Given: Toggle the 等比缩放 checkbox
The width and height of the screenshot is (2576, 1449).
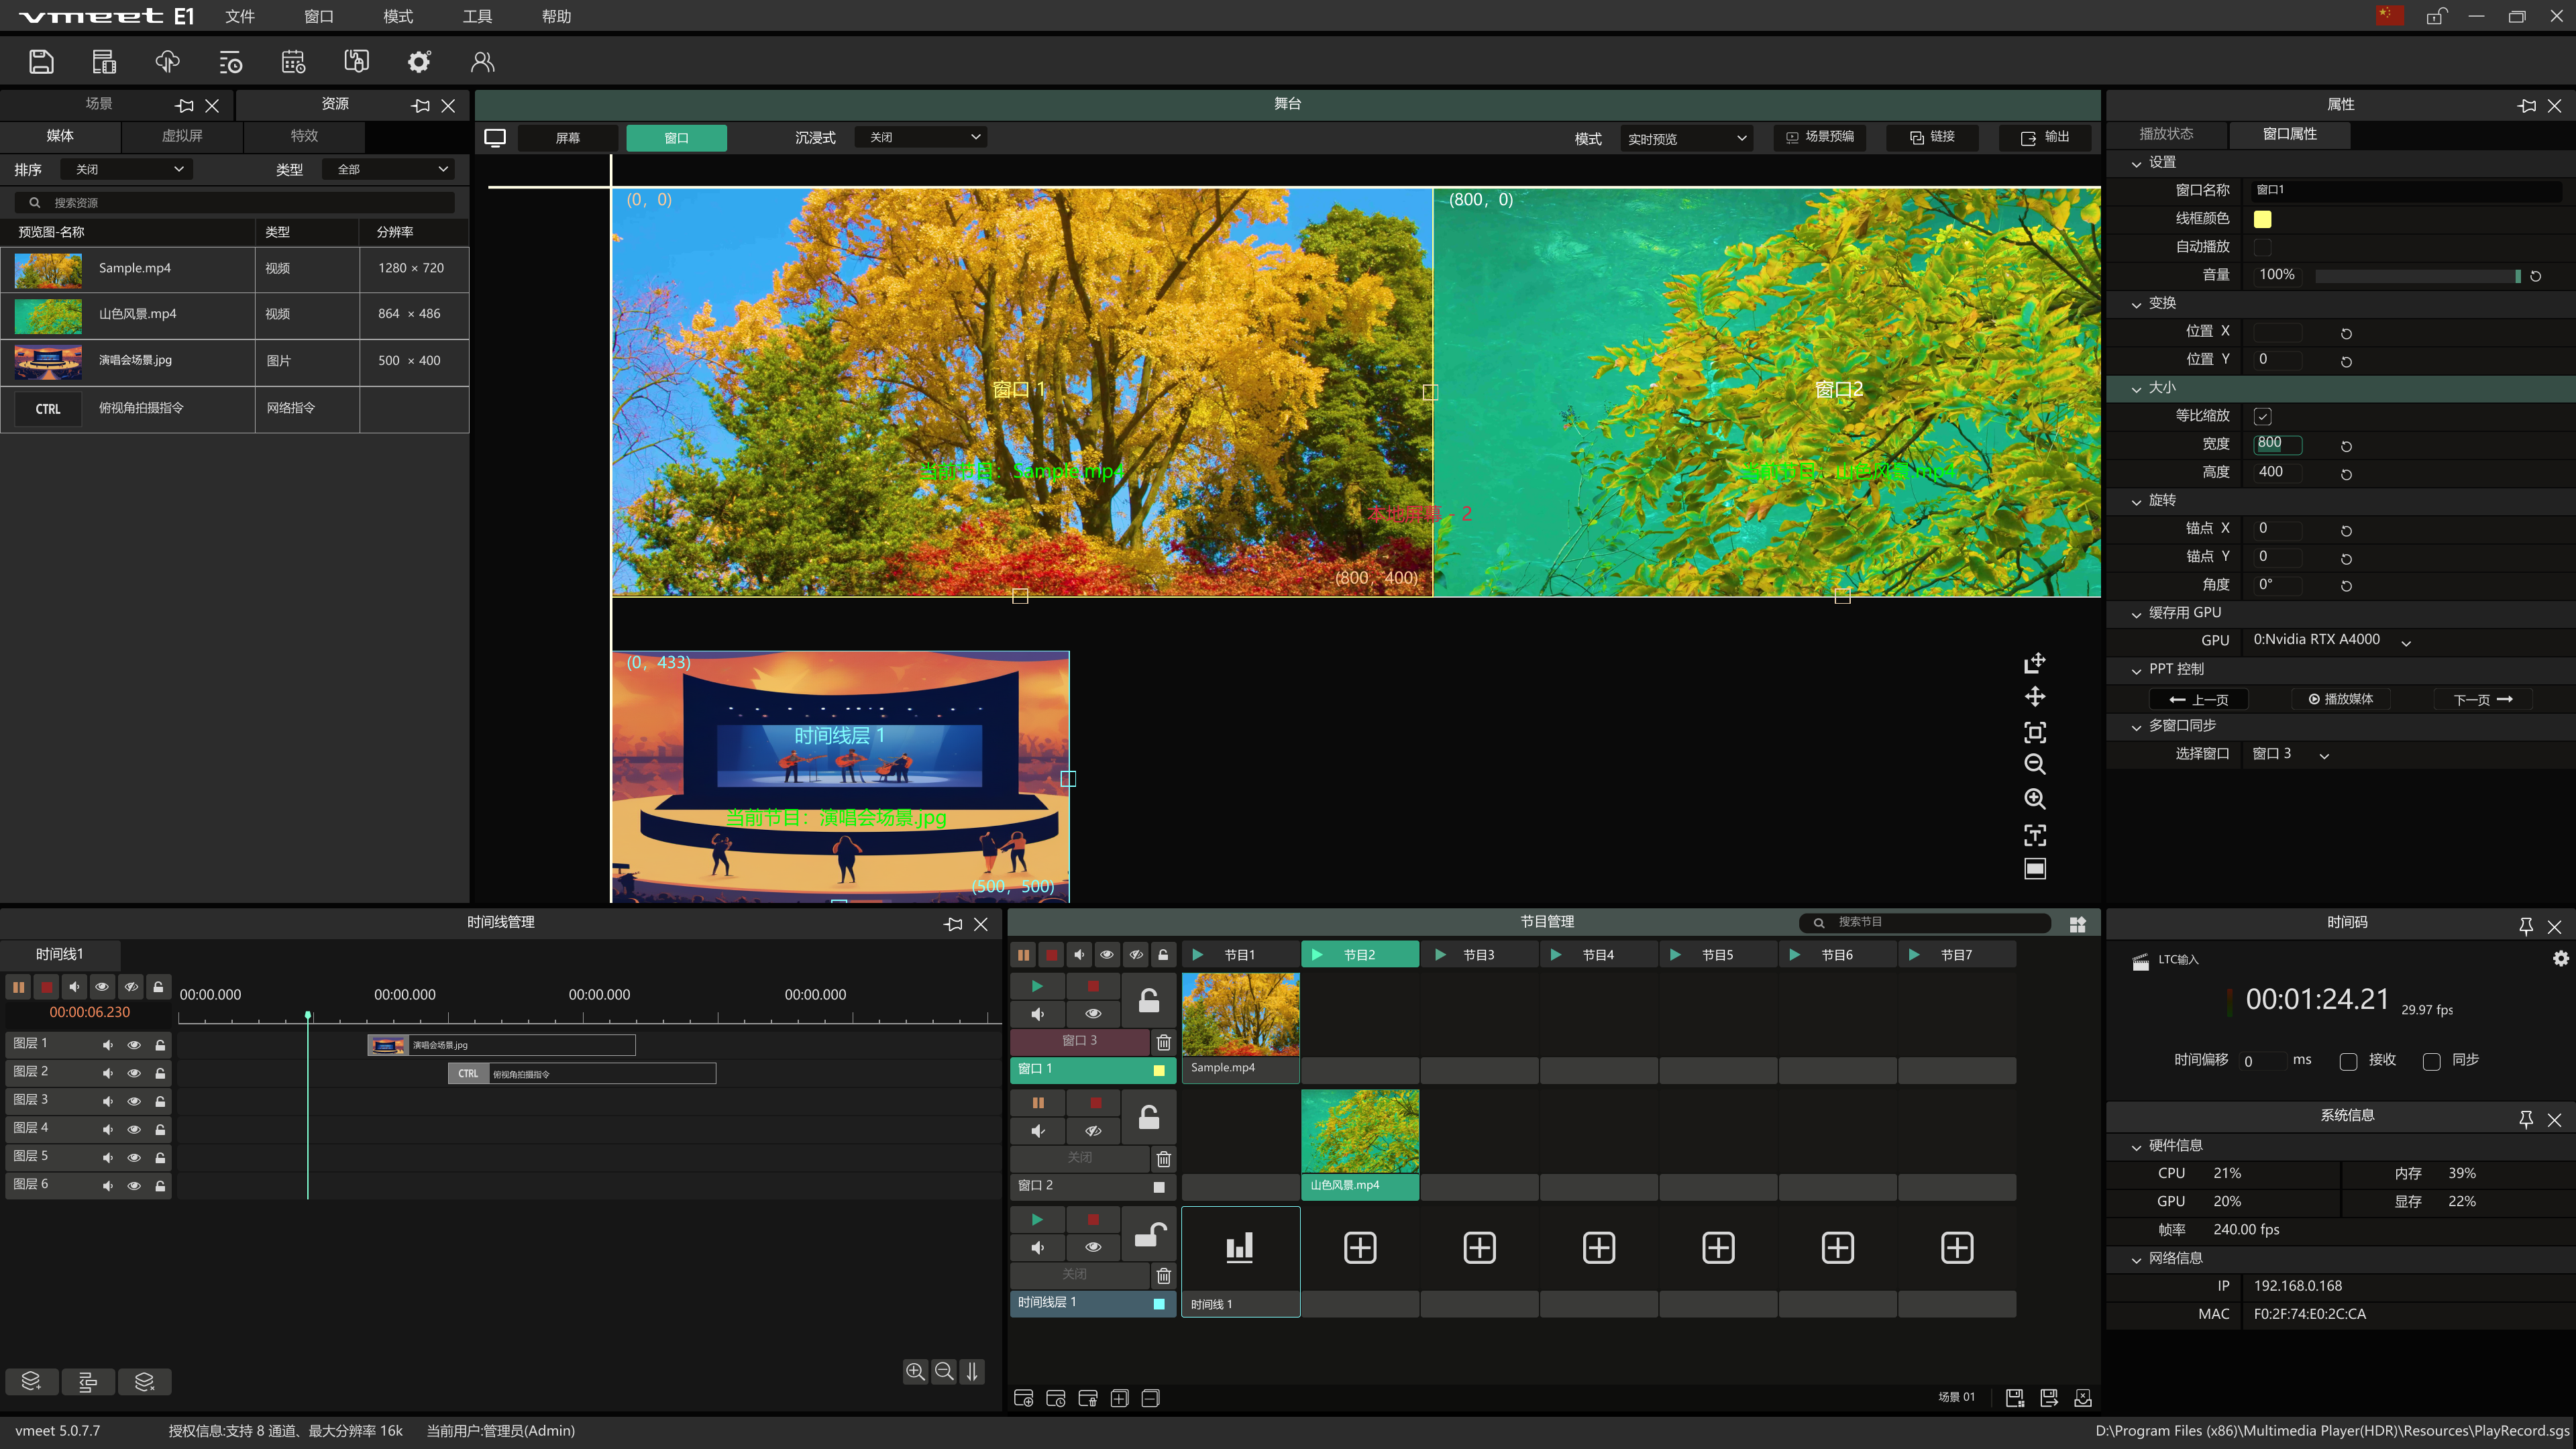Looking at the screenshot, I should coord(2263,416).
